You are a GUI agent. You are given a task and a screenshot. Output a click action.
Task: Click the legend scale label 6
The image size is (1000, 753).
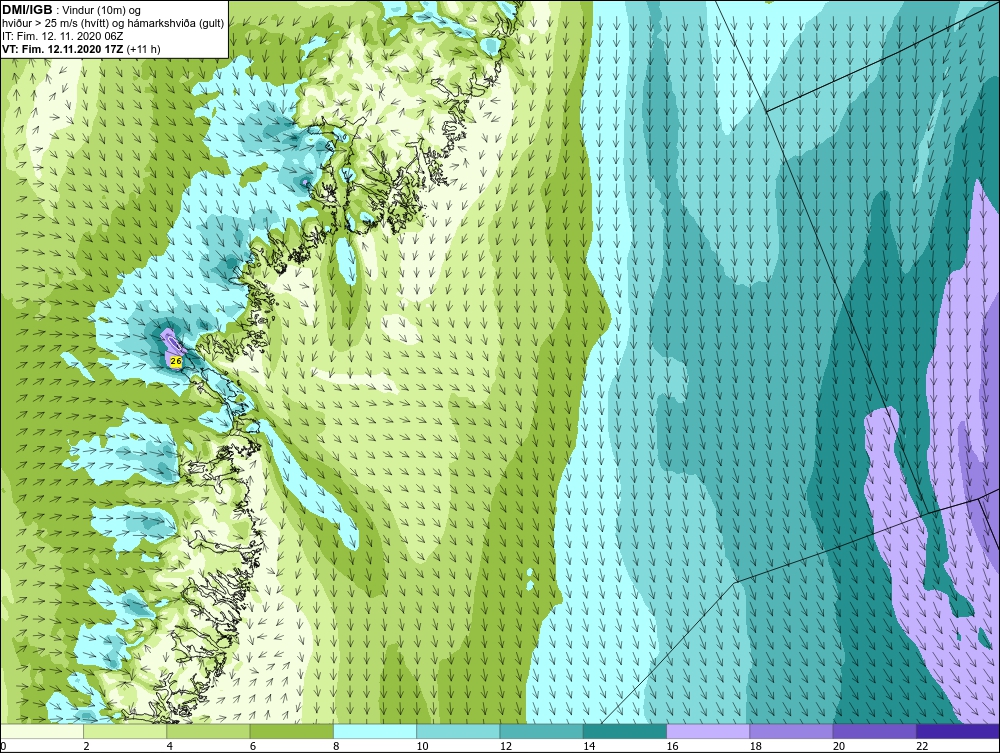click(x=253, y=747)
